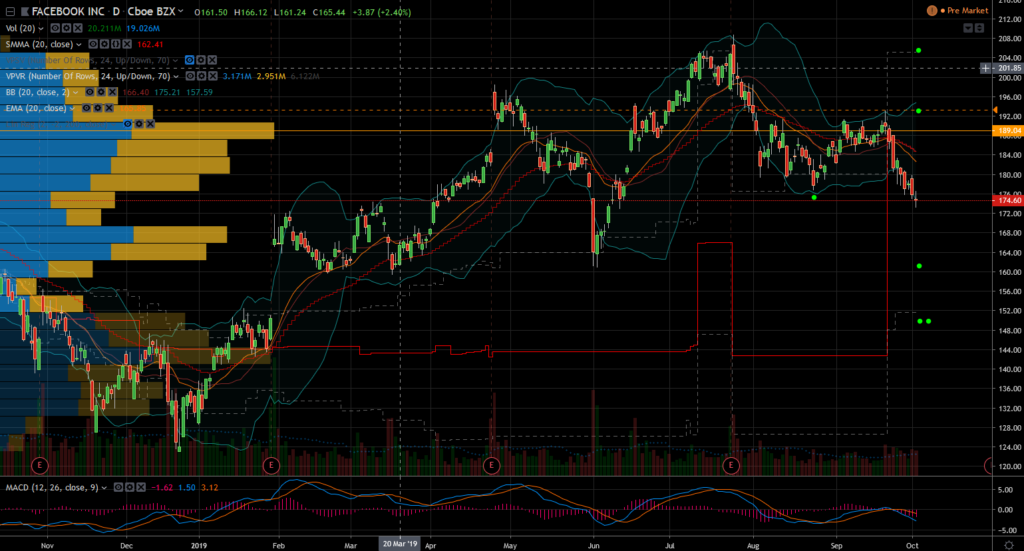The image size is (1024, 551).
Task: Expand the Vol (20) indicator menu arrow
Action: (x=40, y=29)
